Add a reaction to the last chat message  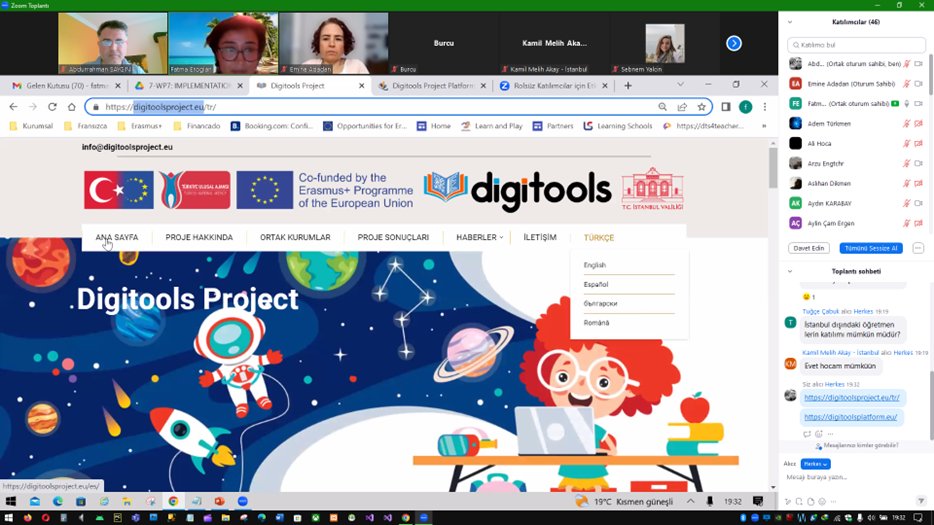(818, 434)
